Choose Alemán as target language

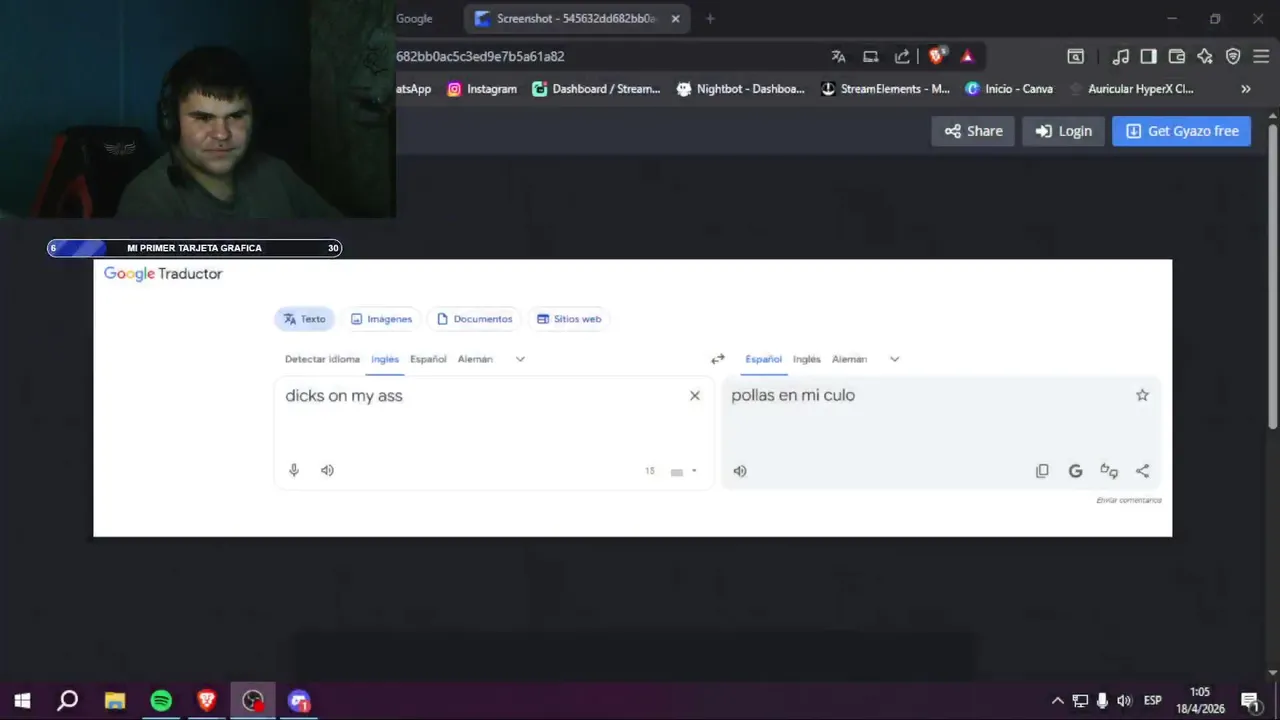pyautogui.click(x=850, y=359)
